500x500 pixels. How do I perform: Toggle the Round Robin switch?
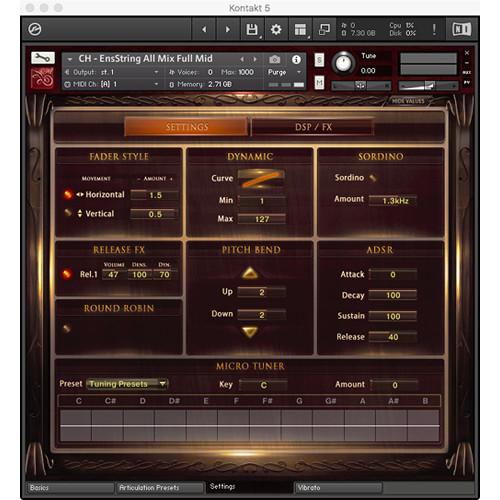pyautogui.click(x=67, y=329)
